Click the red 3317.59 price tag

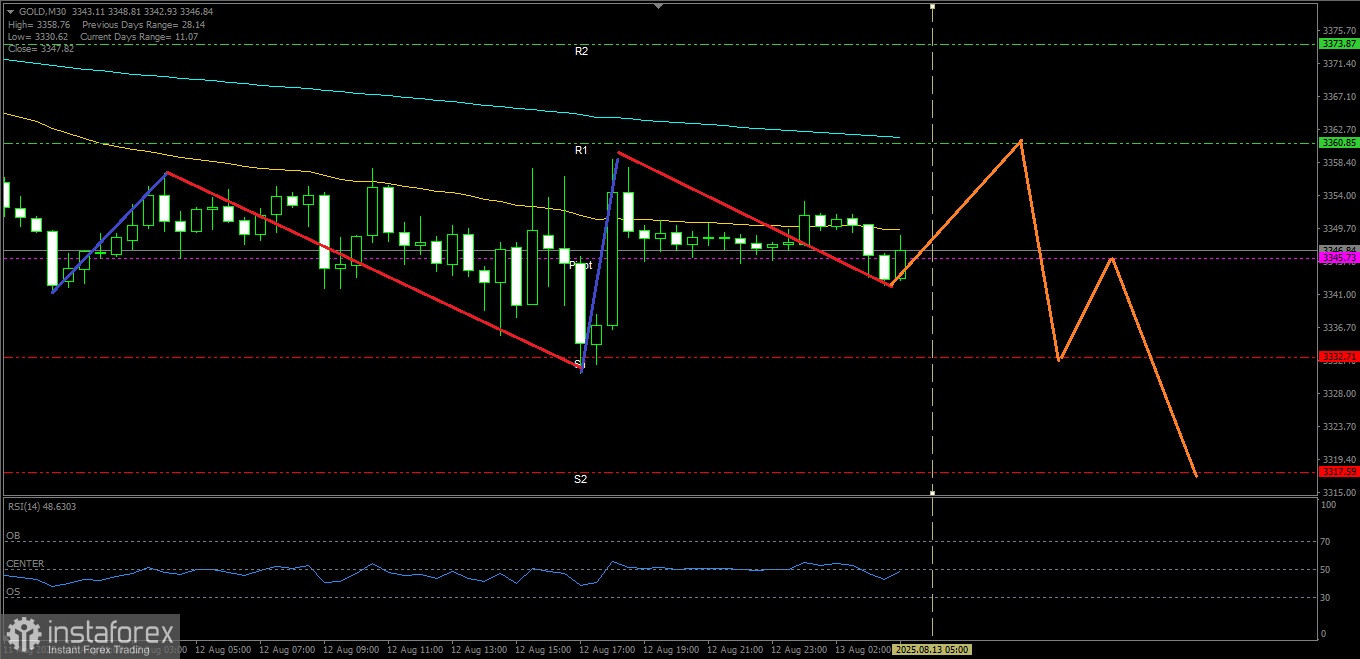[1338, 472]
